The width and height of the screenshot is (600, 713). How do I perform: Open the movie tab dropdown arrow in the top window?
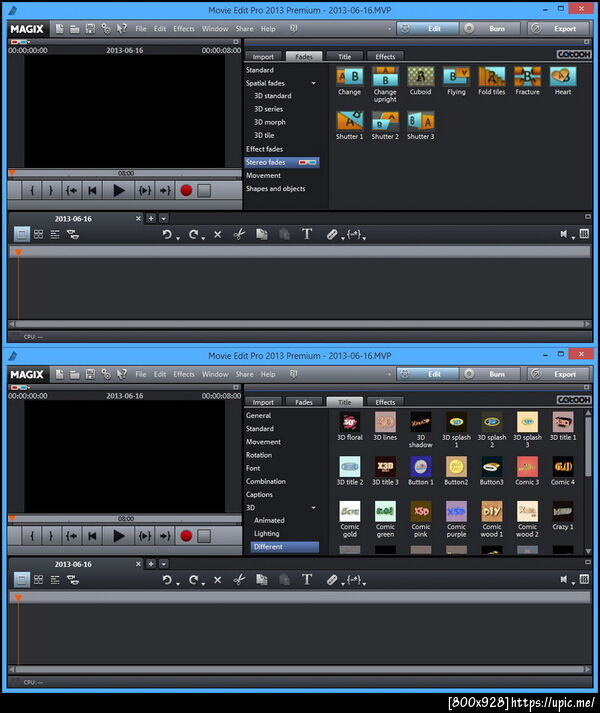164,219
